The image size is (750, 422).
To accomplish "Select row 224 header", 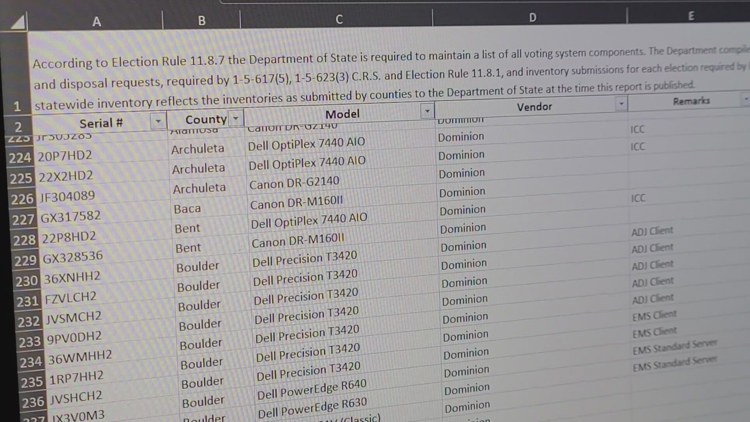I will [20, 157].
